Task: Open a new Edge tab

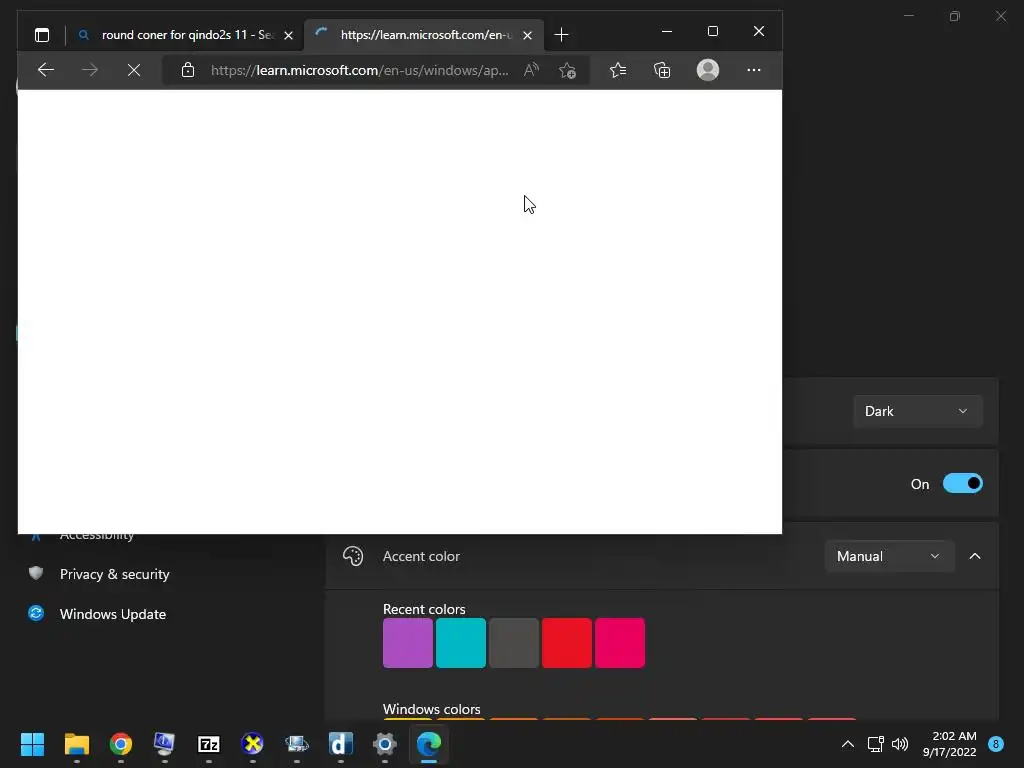Action: (561, 35)
